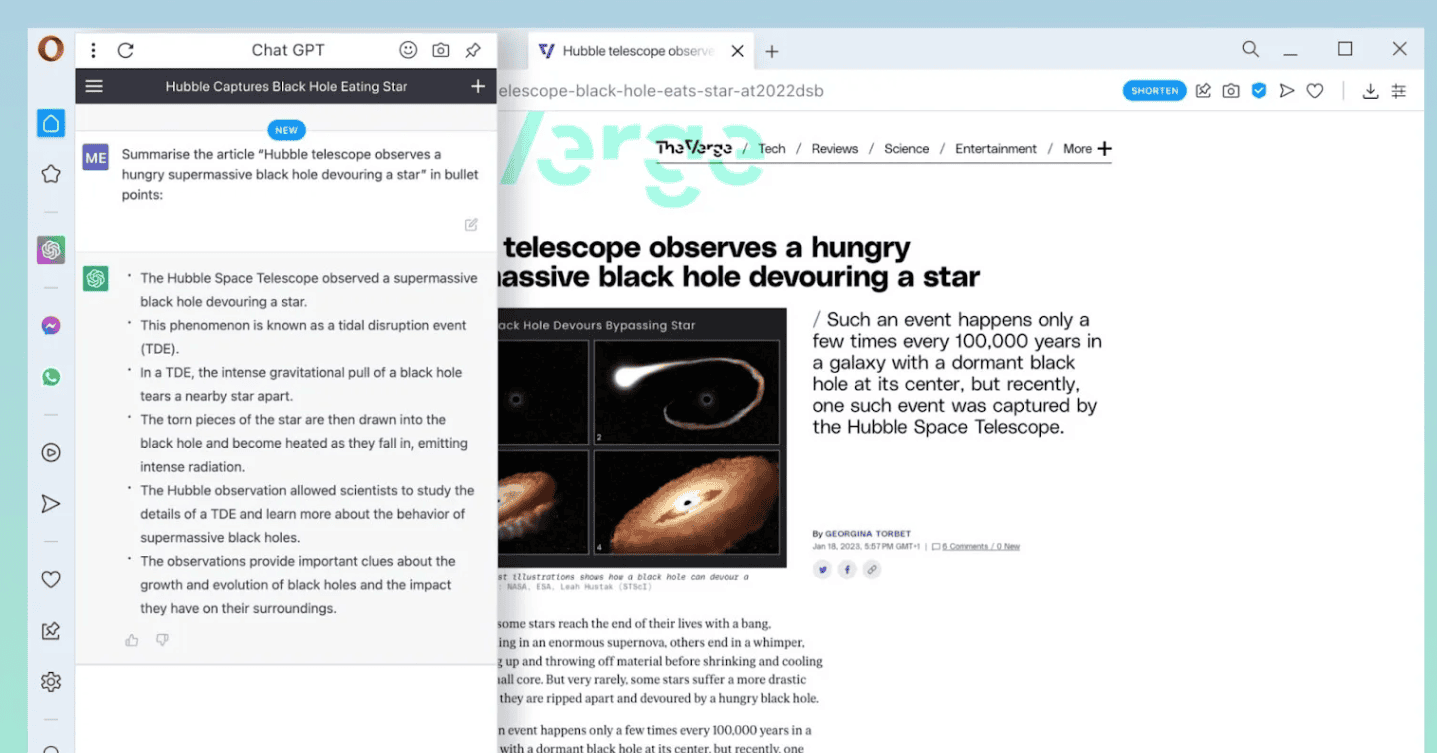Reload the Chat GPT panel
The width and height of the screenshot is (1437, 753).
click(x=125, y=50)
